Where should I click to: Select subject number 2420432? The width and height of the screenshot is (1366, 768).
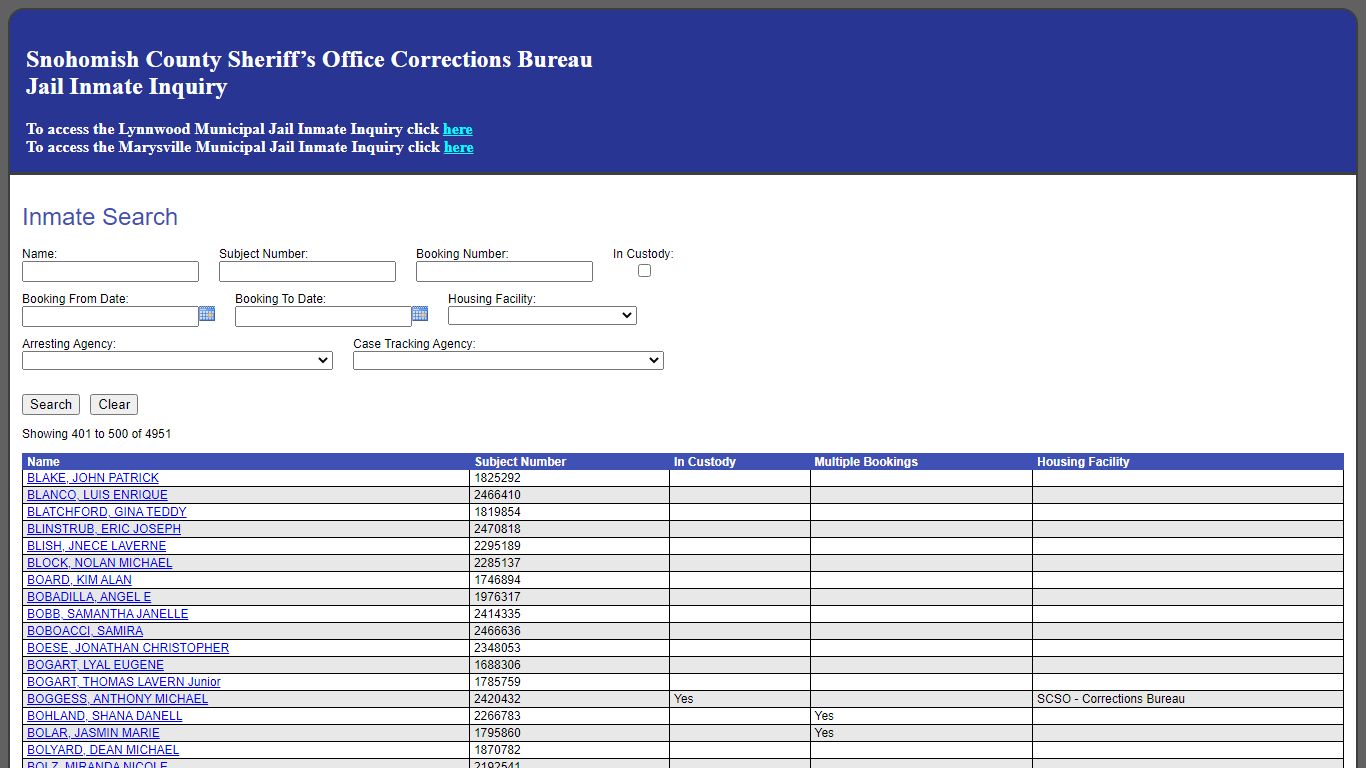[x=497, y=699]
